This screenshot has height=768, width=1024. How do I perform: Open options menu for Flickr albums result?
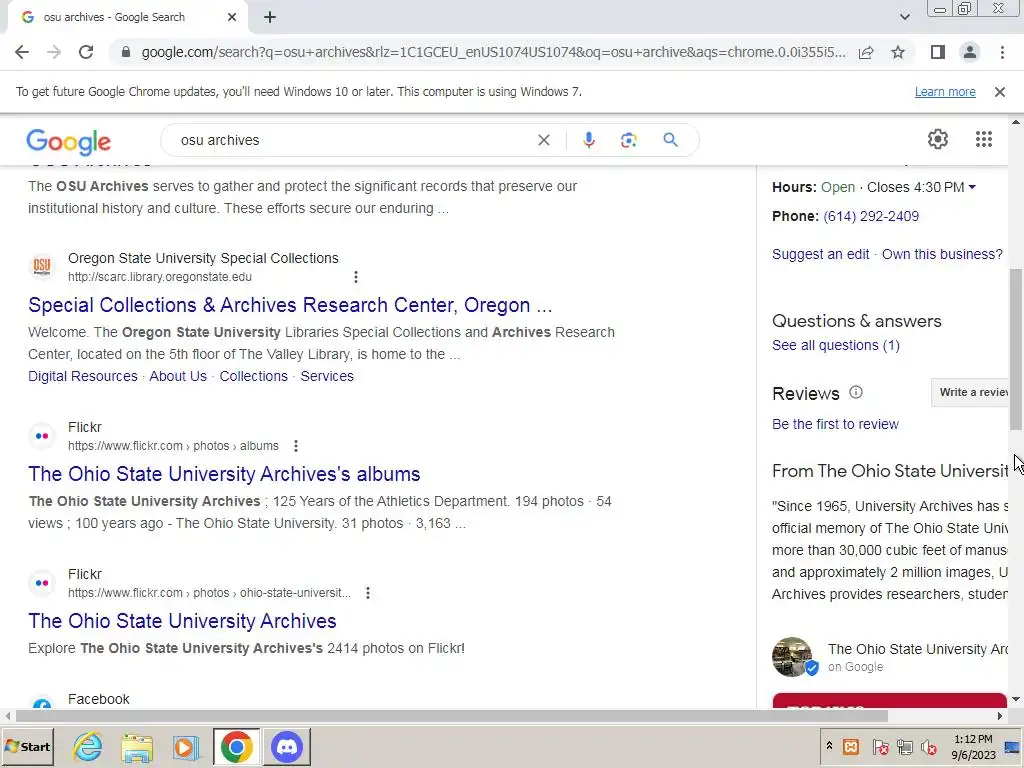pos(296,446)
